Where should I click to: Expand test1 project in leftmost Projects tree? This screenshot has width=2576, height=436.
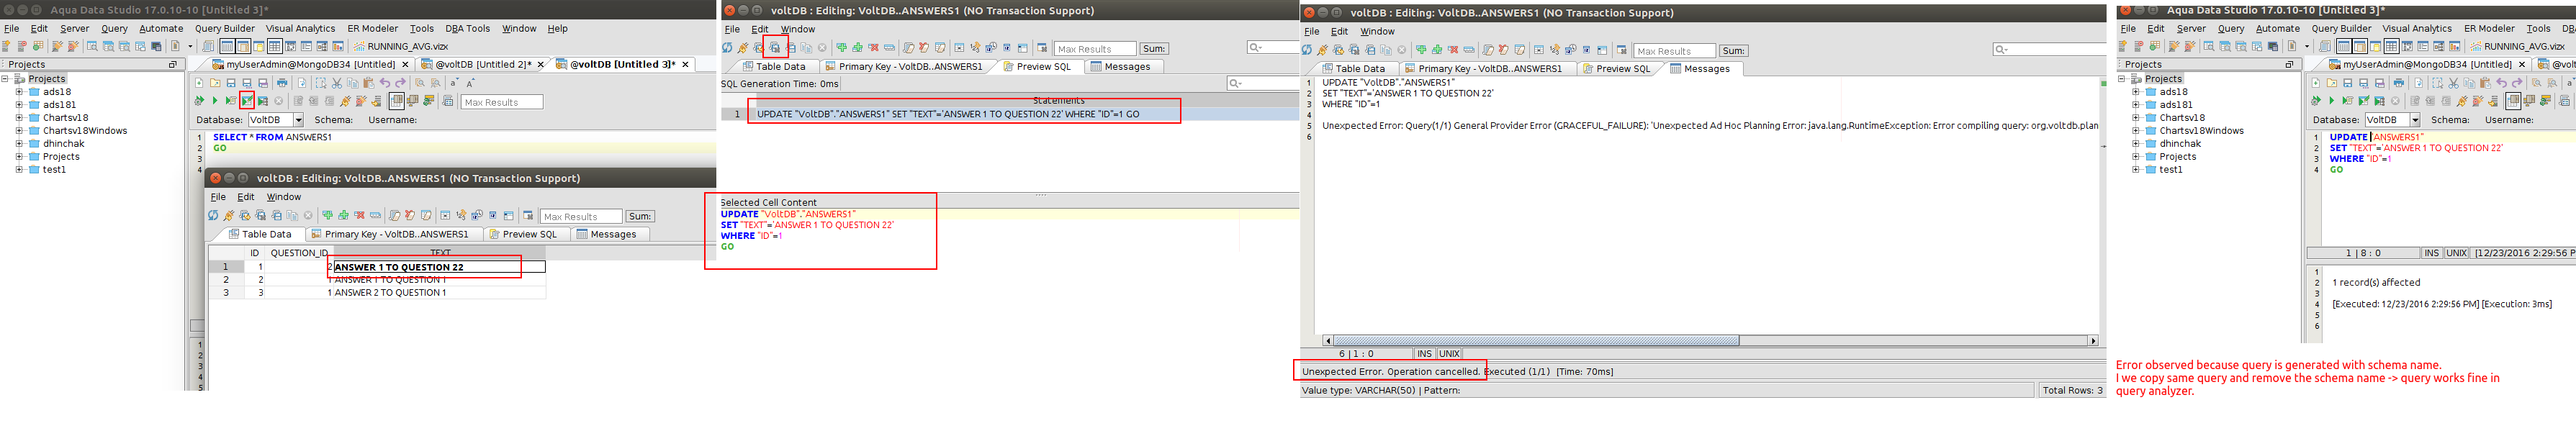coord(19,170)
